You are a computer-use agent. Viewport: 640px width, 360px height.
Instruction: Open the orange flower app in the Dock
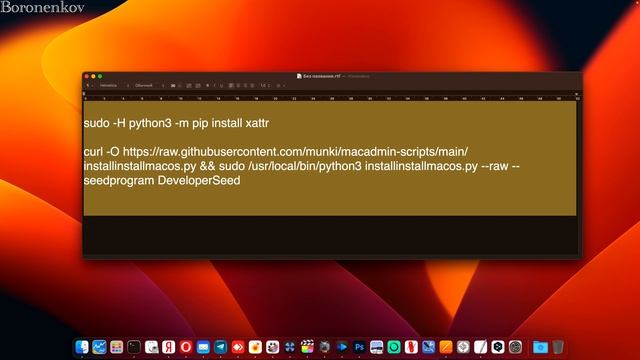click(255, 347)
